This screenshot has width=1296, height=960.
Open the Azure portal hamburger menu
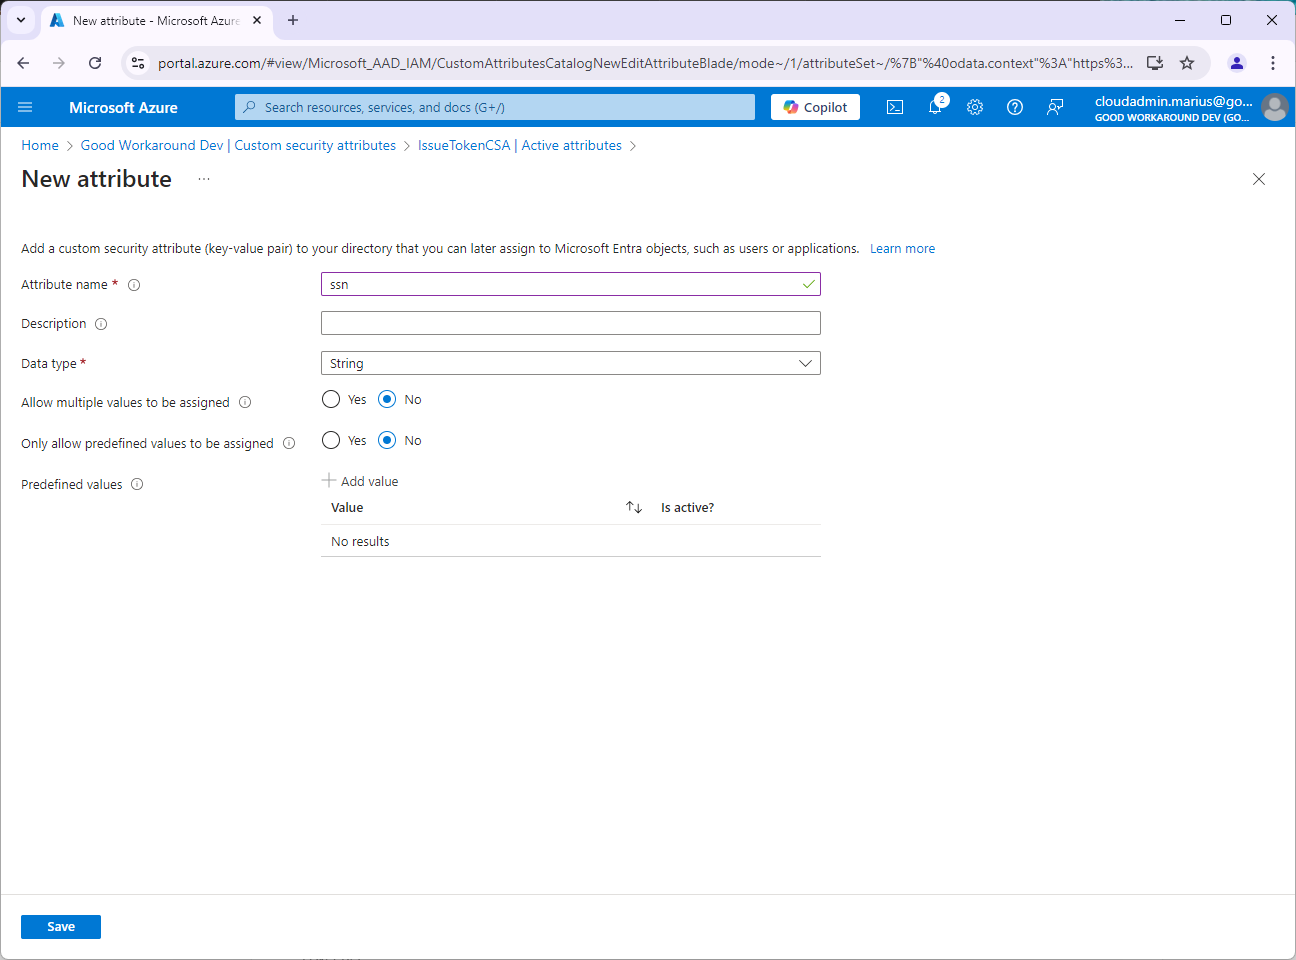coord(25,107)
